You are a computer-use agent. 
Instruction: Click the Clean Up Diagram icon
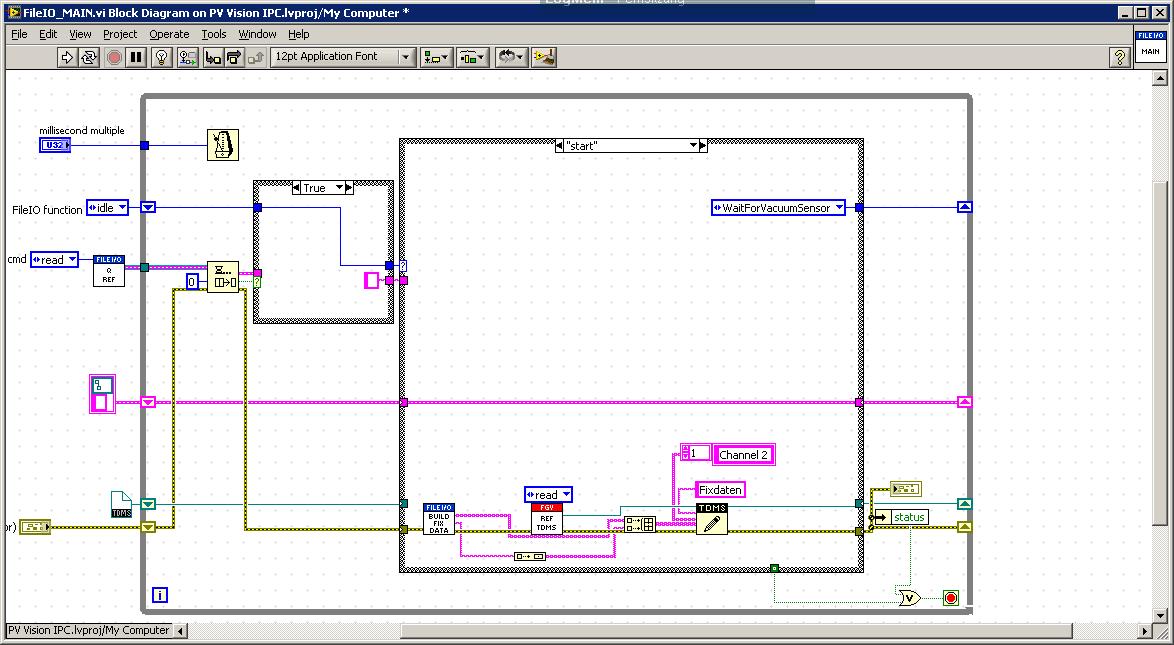coord(544,57)
